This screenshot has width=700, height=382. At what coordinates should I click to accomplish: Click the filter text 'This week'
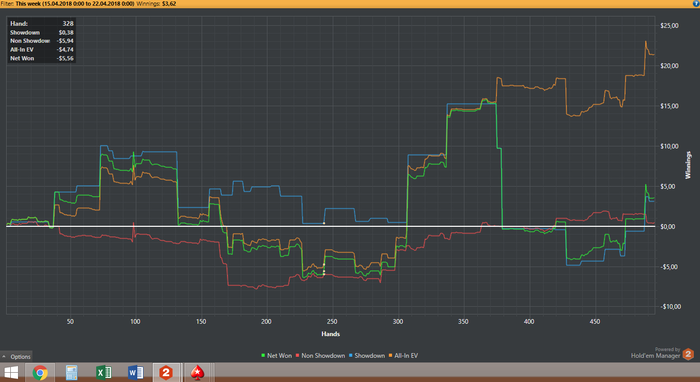click(28, 4)
